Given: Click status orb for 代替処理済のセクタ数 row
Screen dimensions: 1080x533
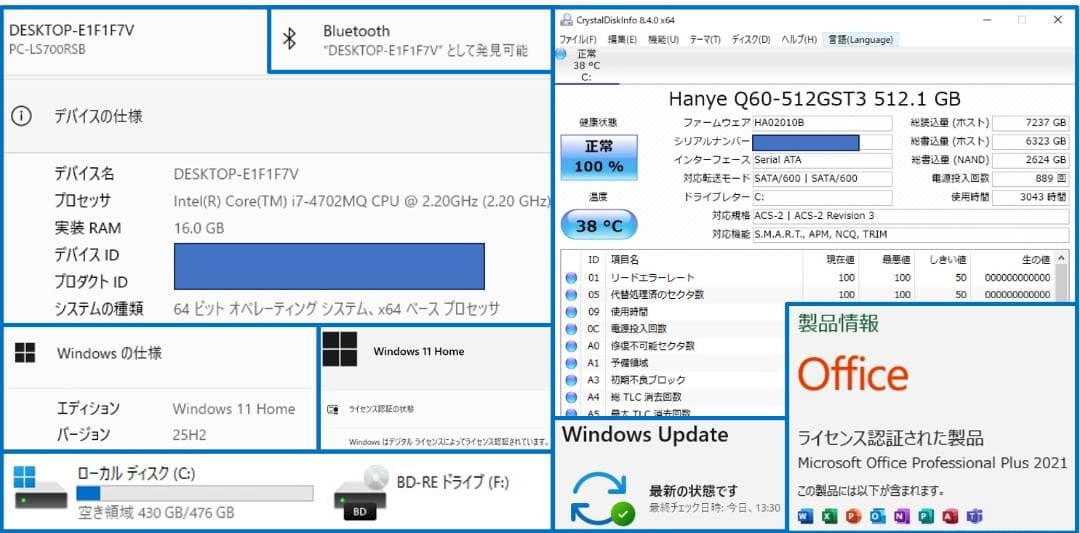Looking at the screenshot, I should pyautogui.click(x=571, y=295).
